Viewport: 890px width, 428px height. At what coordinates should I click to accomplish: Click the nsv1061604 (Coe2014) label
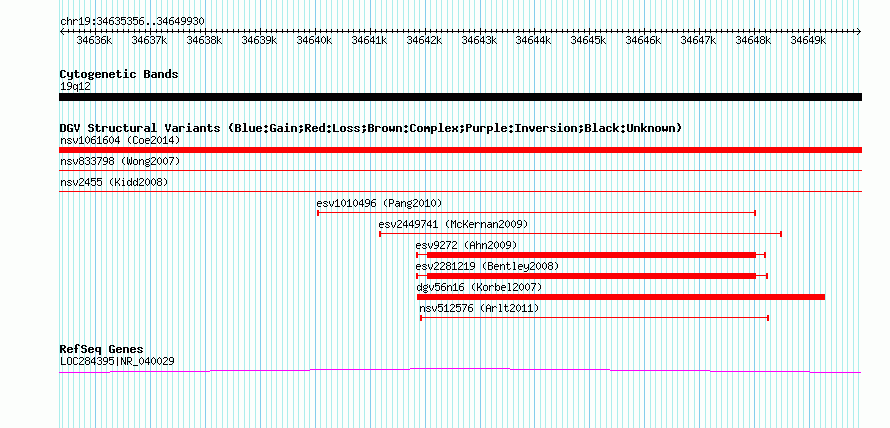(x=120, y=140)
